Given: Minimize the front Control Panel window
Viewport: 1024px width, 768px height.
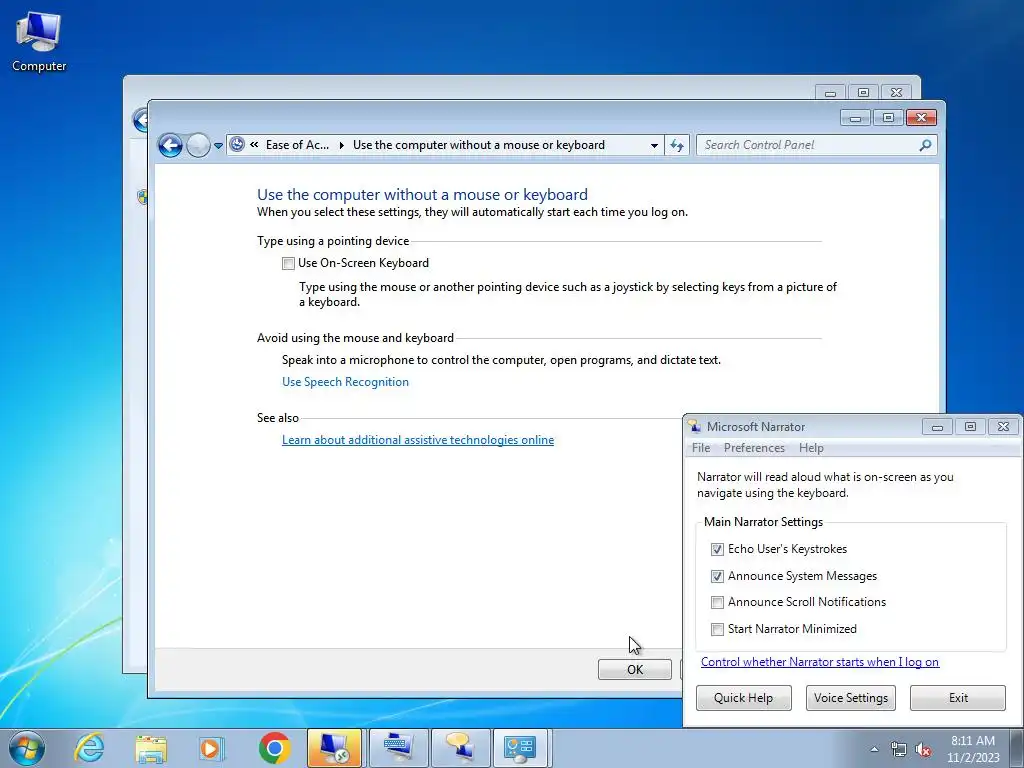Looking at the screenshot, I should pos(856,118).
